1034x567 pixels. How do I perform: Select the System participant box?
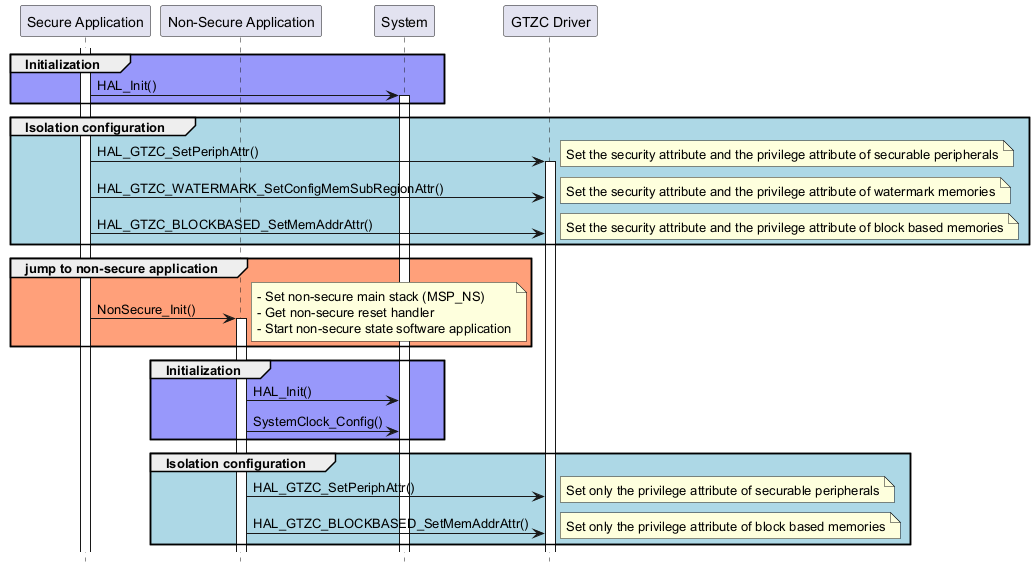[404, 22]
